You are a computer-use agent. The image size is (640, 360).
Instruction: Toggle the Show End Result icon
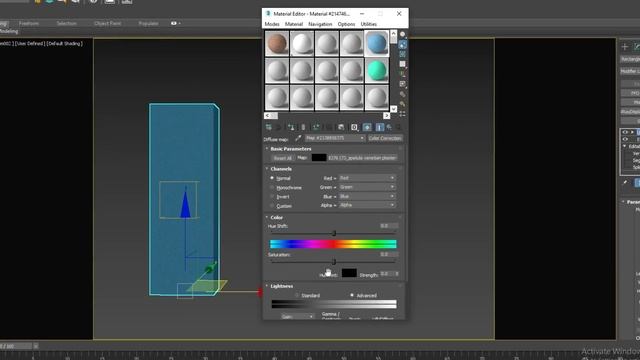tap(380, 127)
